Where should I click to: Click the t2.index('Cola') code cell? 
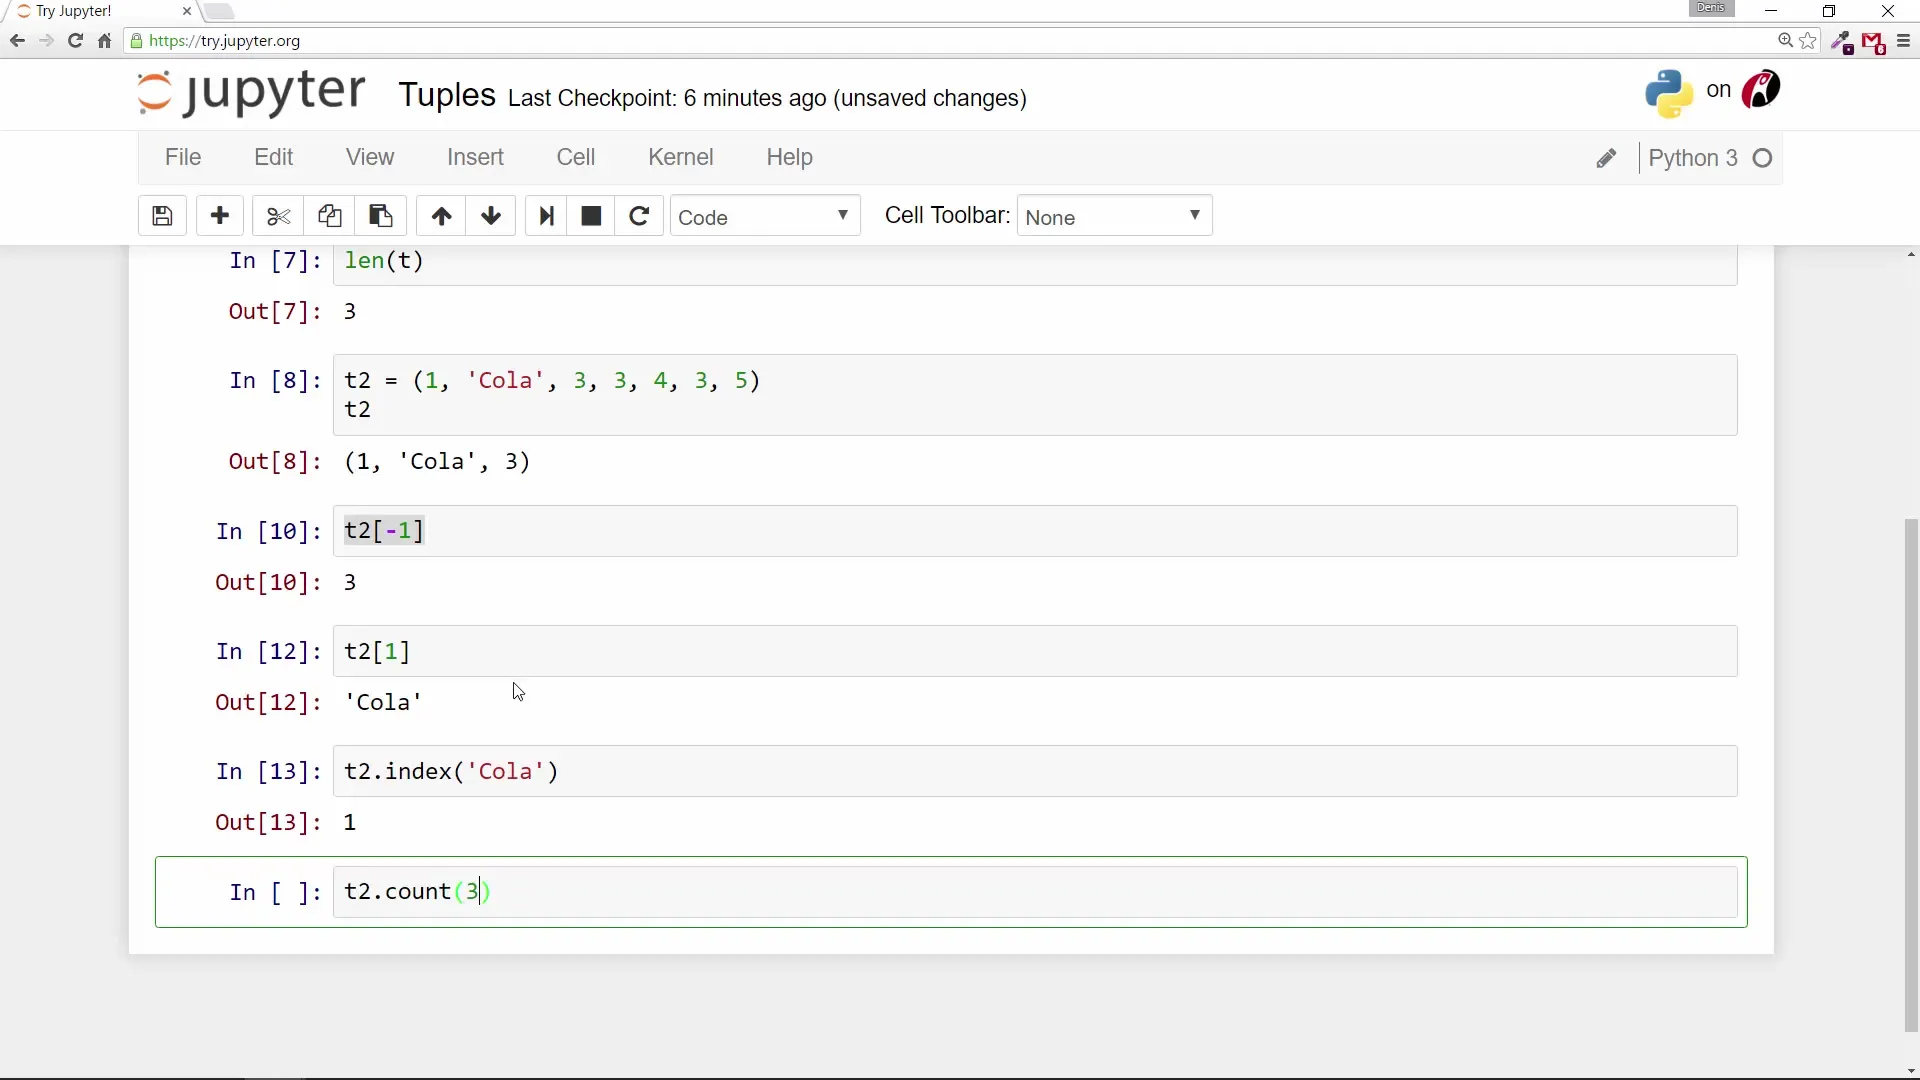pos(1035,771)
